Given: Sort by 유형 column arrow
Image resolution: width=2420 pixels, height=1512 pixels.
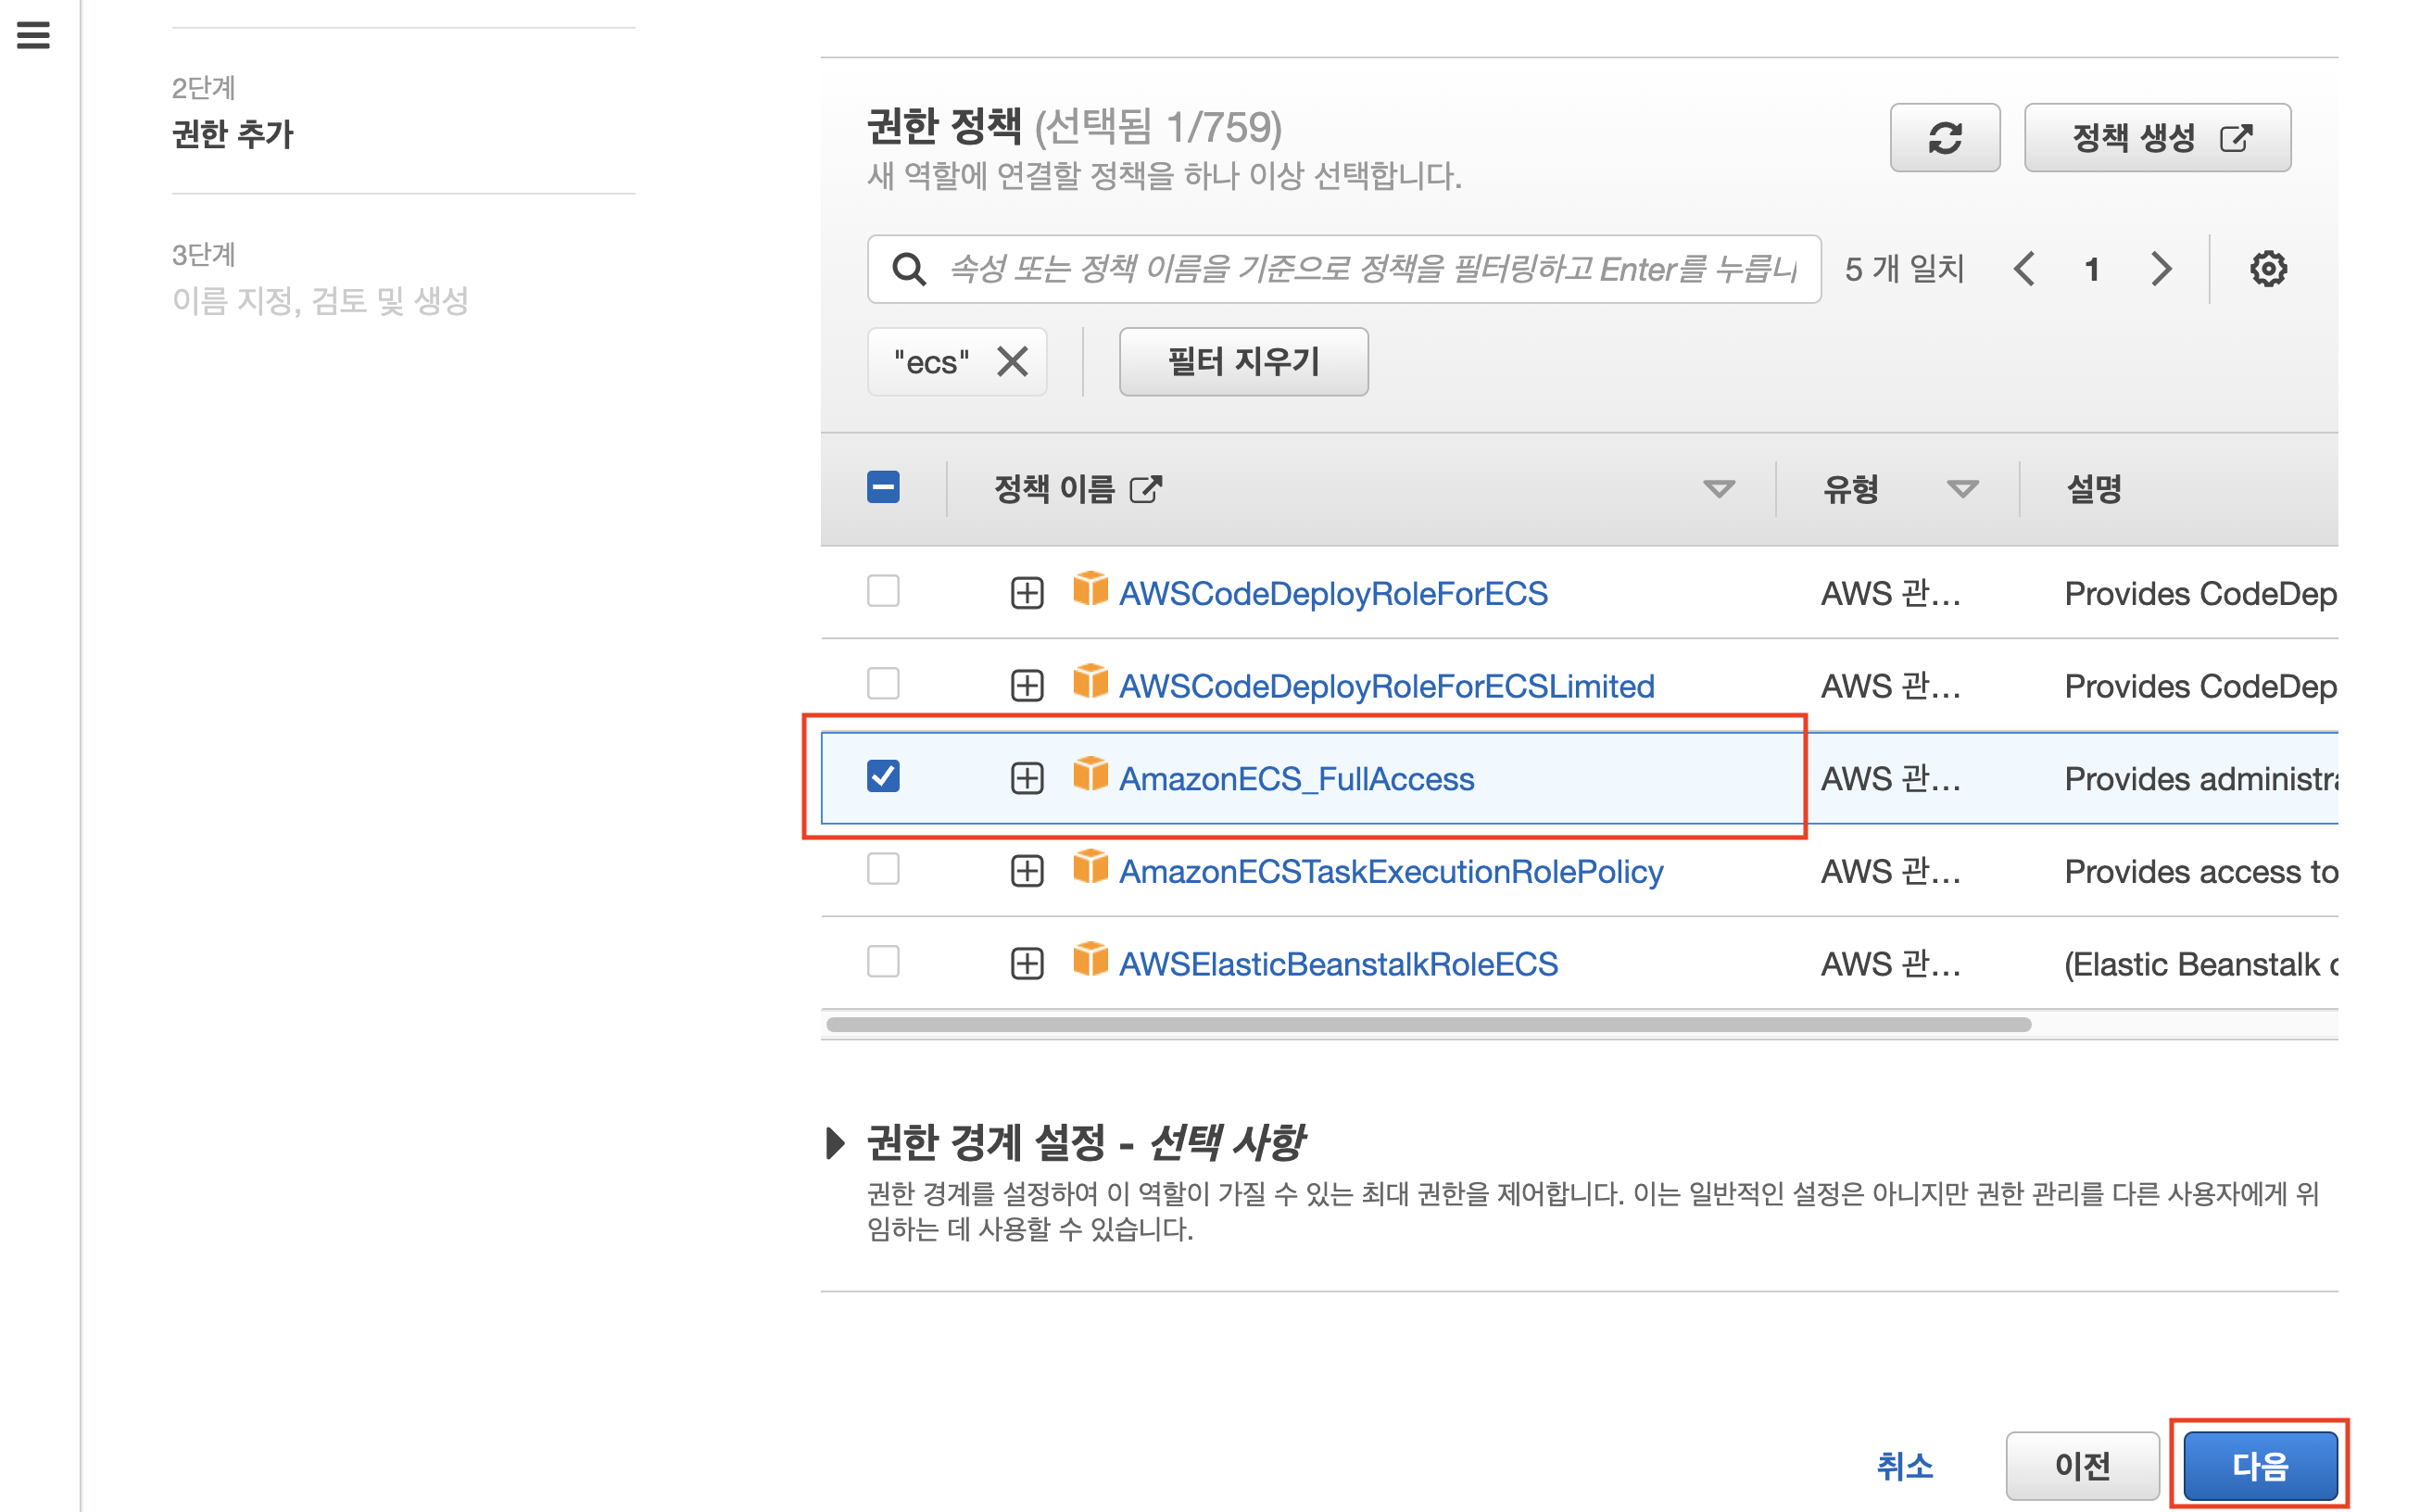Looking at the screenshot, I should tap(1962, 489).
